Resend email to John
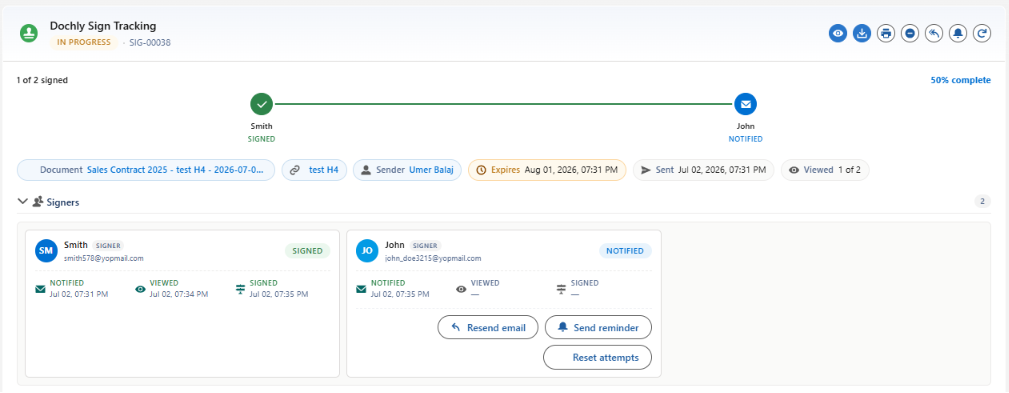 (x=487, y=327)
